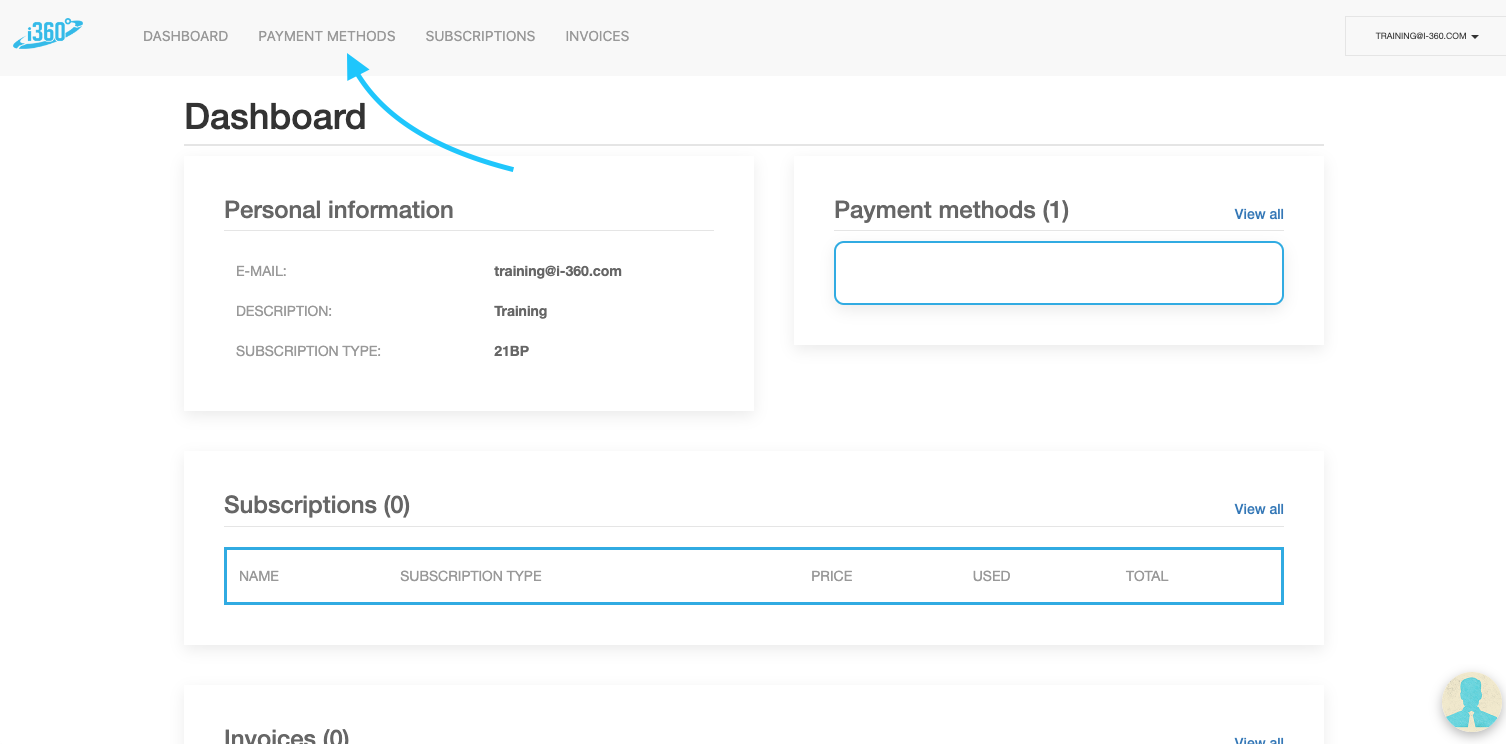Click the DESCRIPTION: label

tap(284, 311)
